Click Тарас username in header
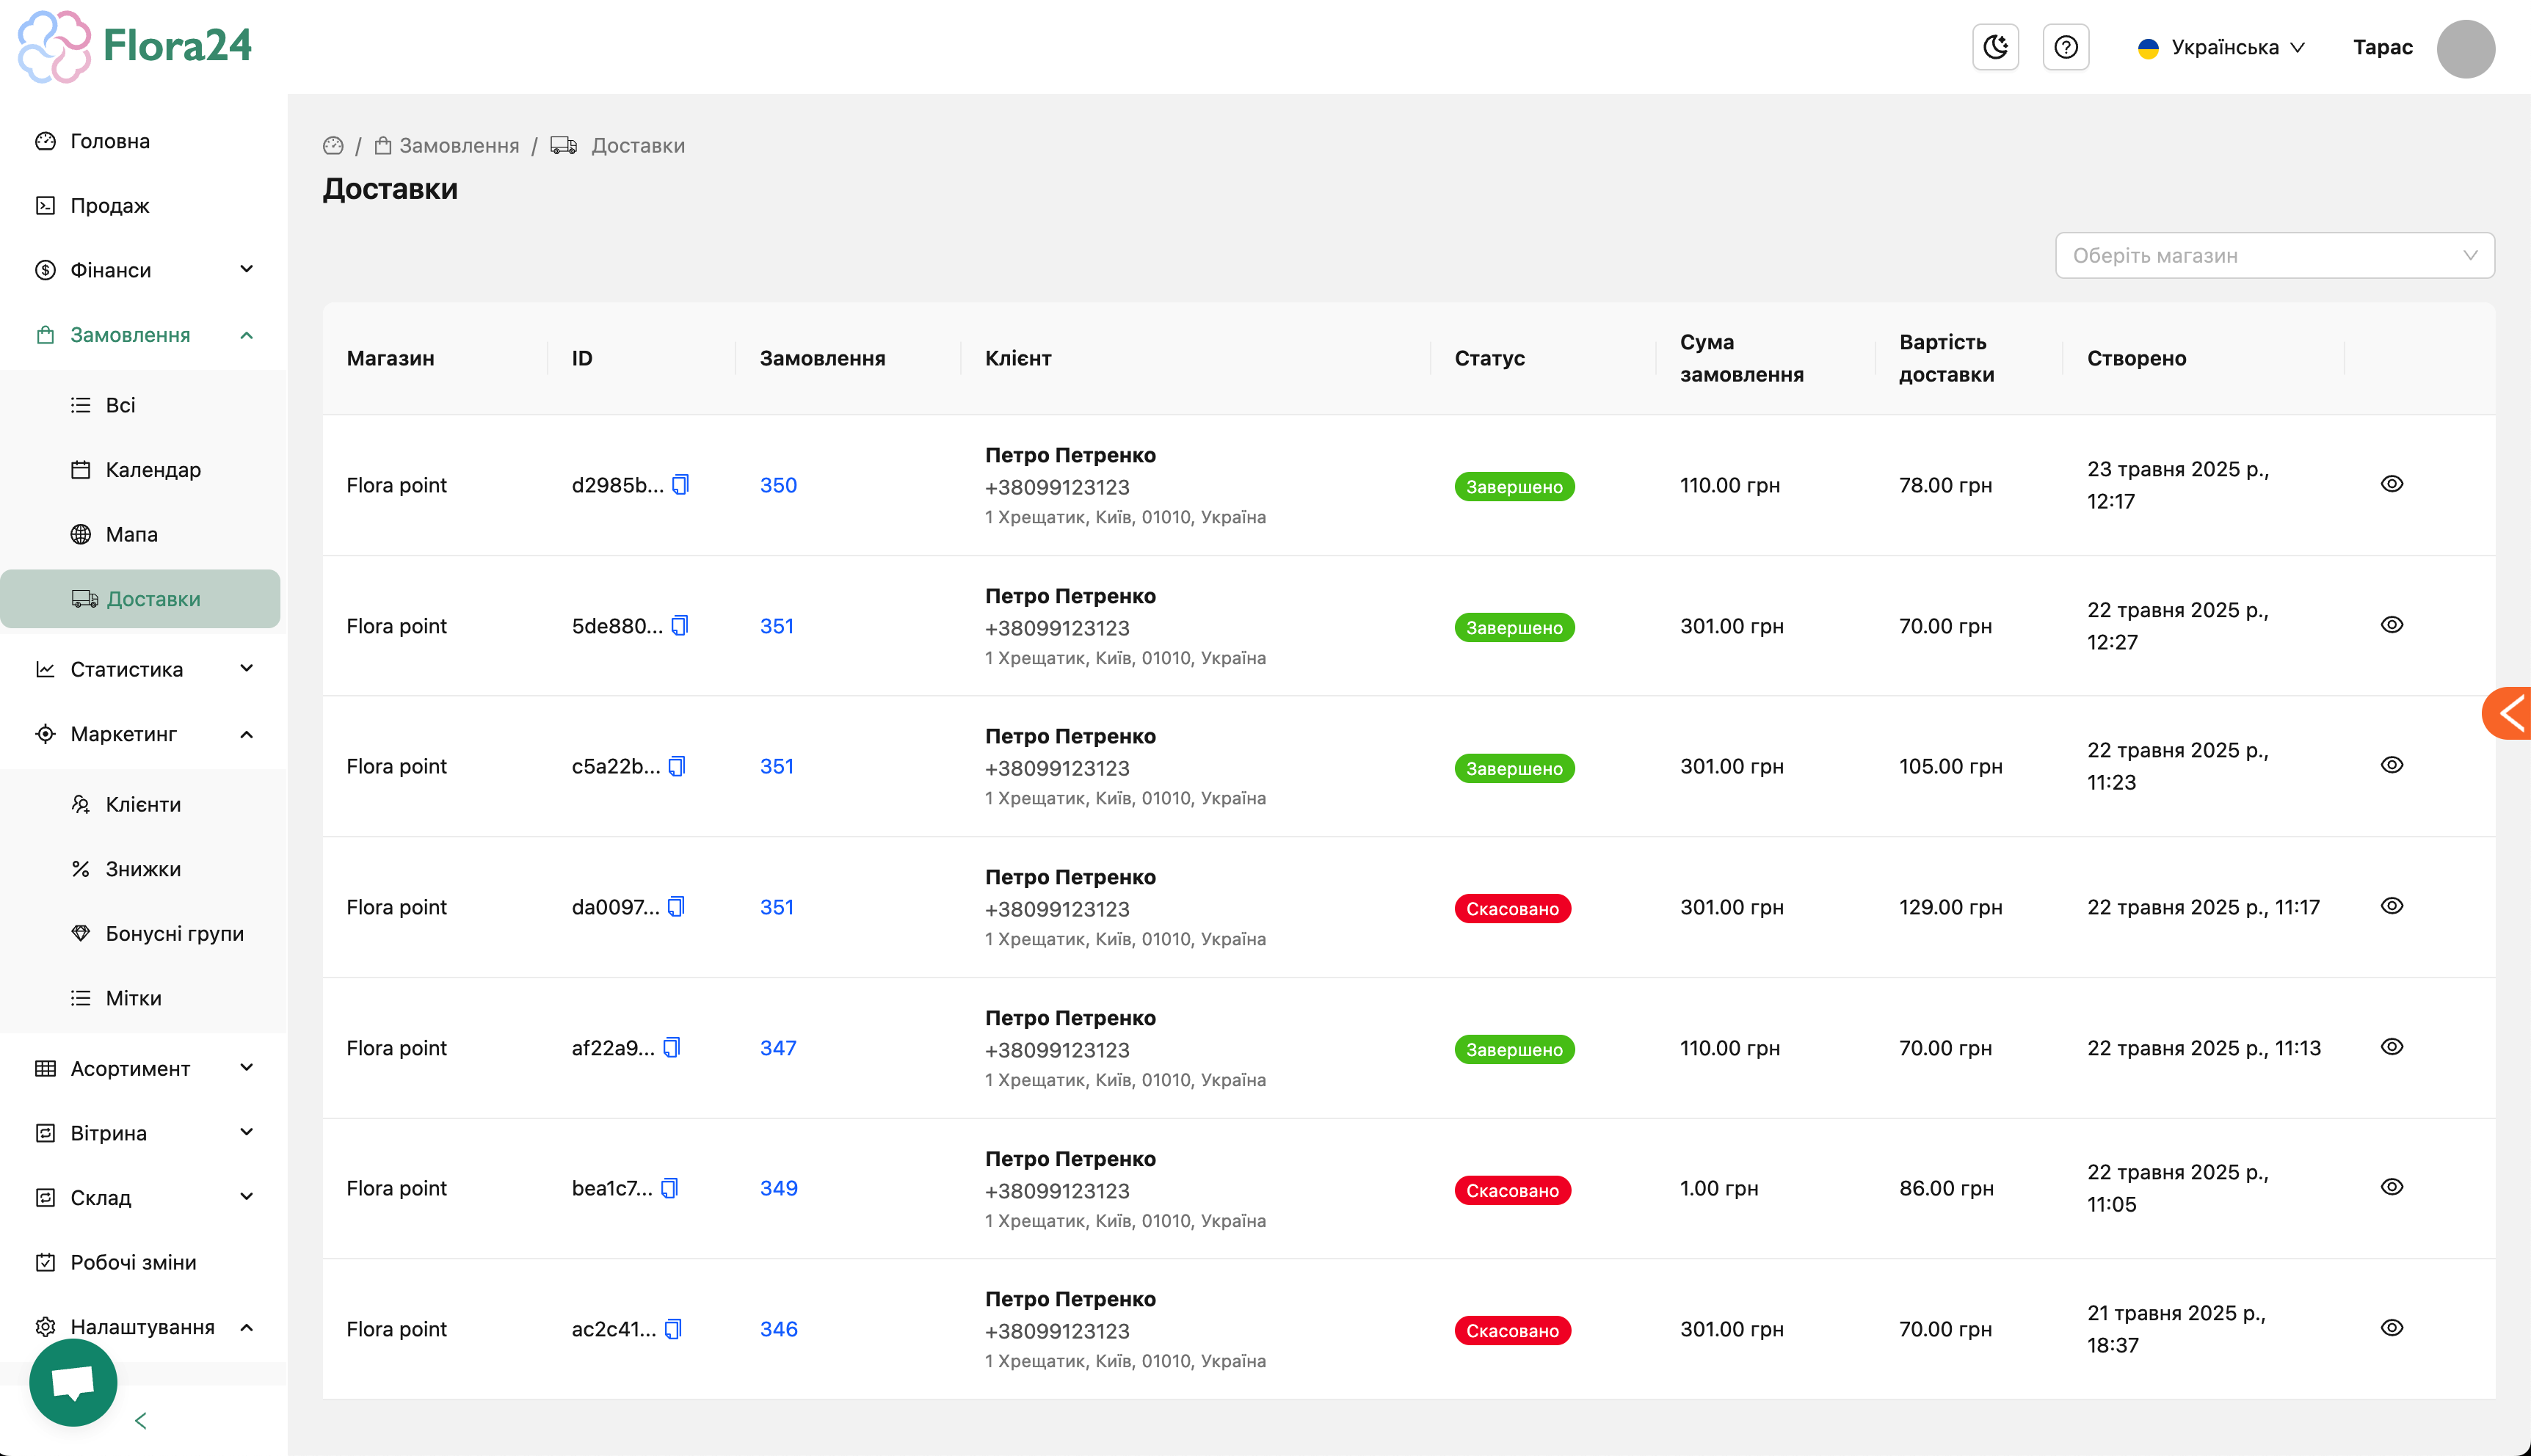The height and width of the screenshot is (1456, 2531). pyautogui.click(x=2382, y=47)
